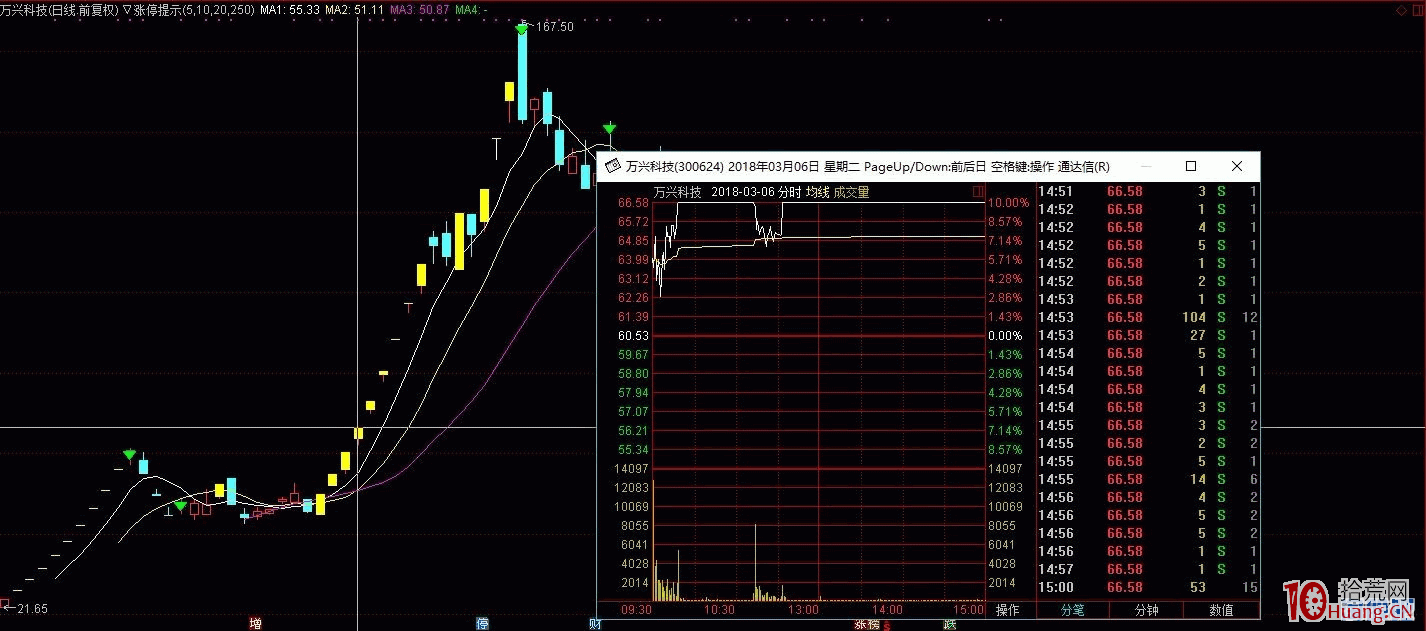The height and width of the screenshot is (631, 1426).
Task: Click the 15:00 closing trade row
Action: coord(1148,587)
